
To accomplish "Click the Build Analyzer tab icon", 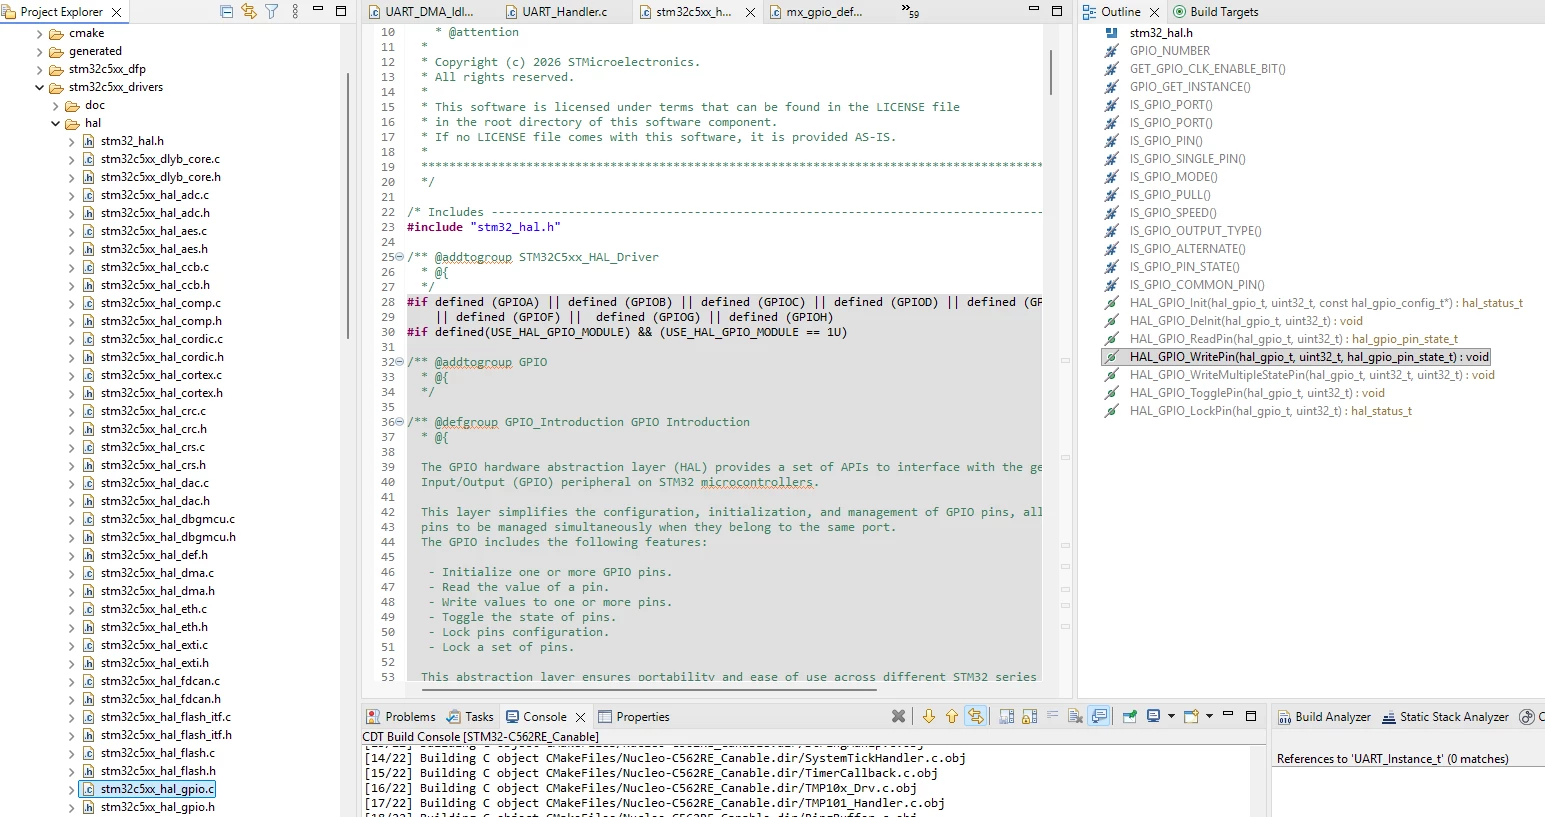I will [1284, 717].
